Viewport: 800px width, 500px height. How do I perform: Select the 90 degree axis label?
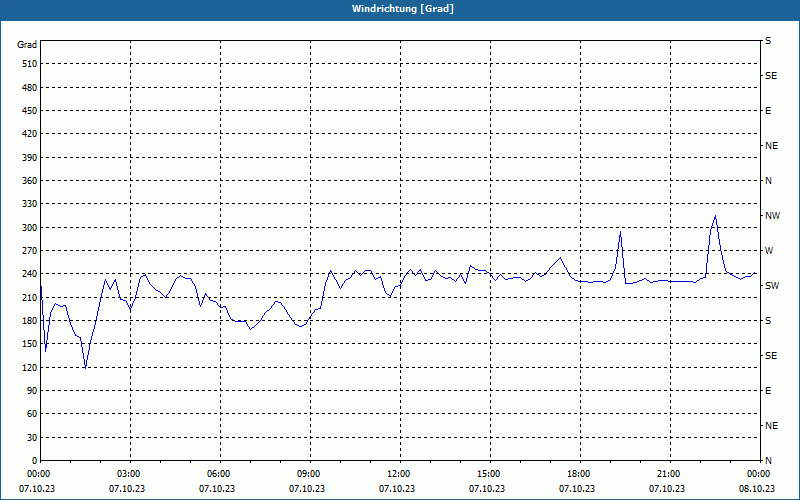point(32,391)
